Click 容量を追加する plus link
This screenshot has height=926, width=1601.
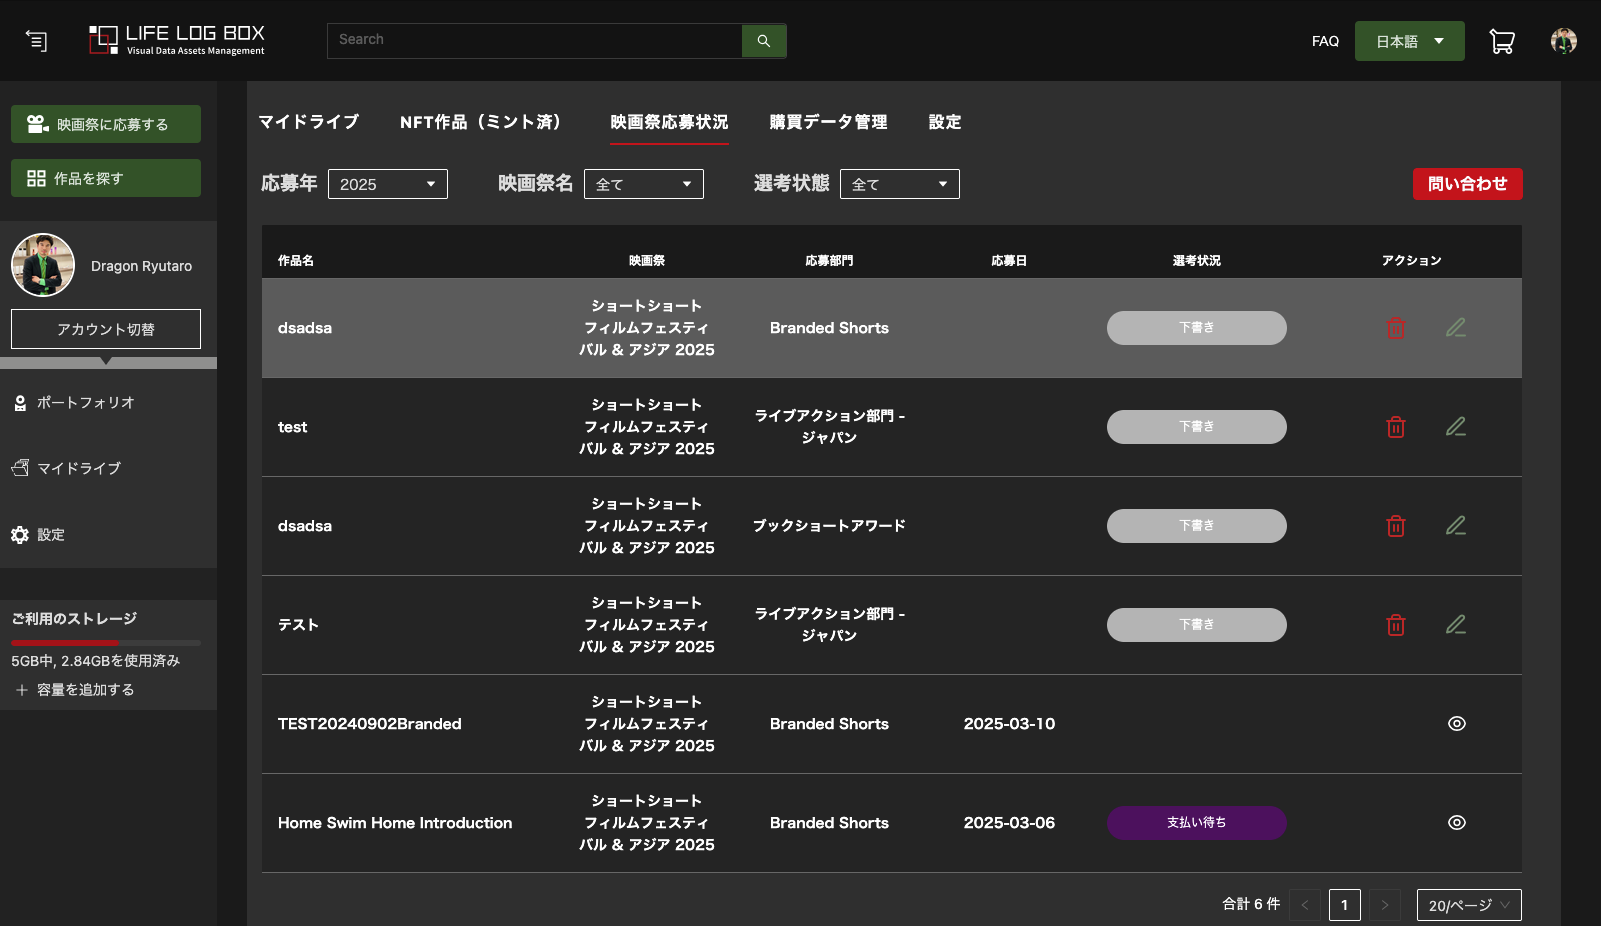click(75, 690)
